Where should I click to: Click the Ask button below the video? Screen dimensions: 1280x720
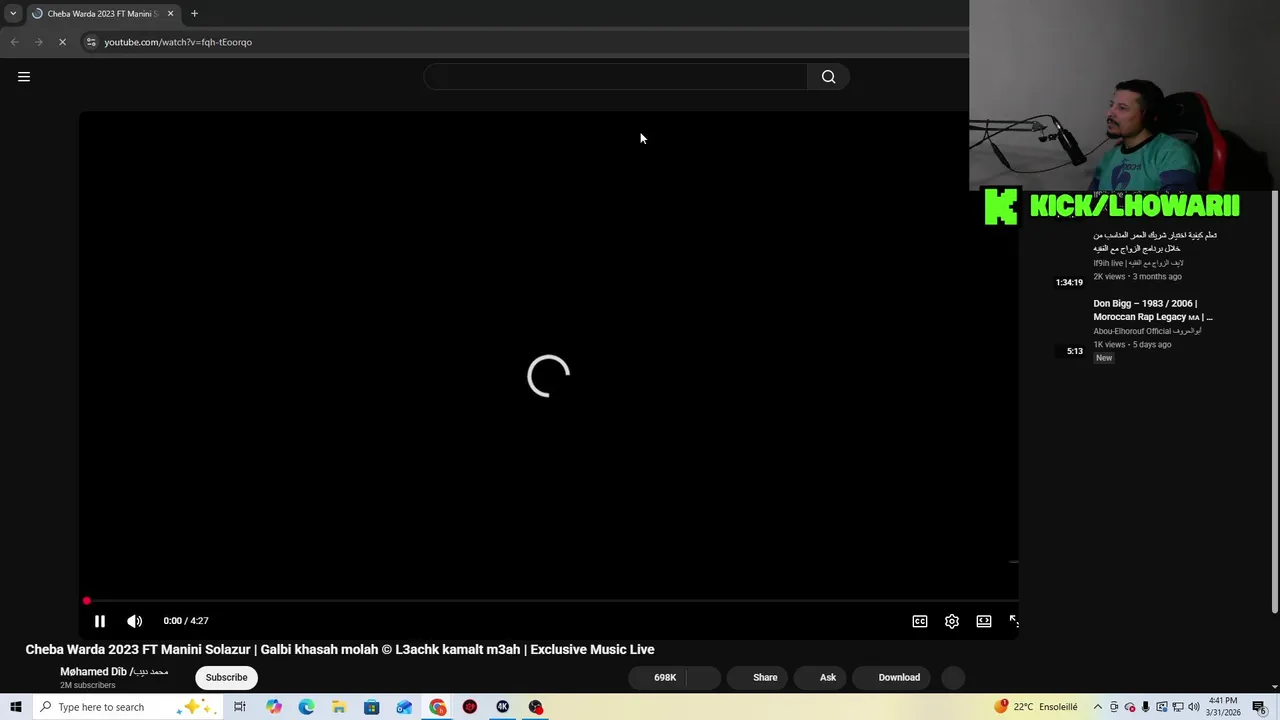coord(820,677)
